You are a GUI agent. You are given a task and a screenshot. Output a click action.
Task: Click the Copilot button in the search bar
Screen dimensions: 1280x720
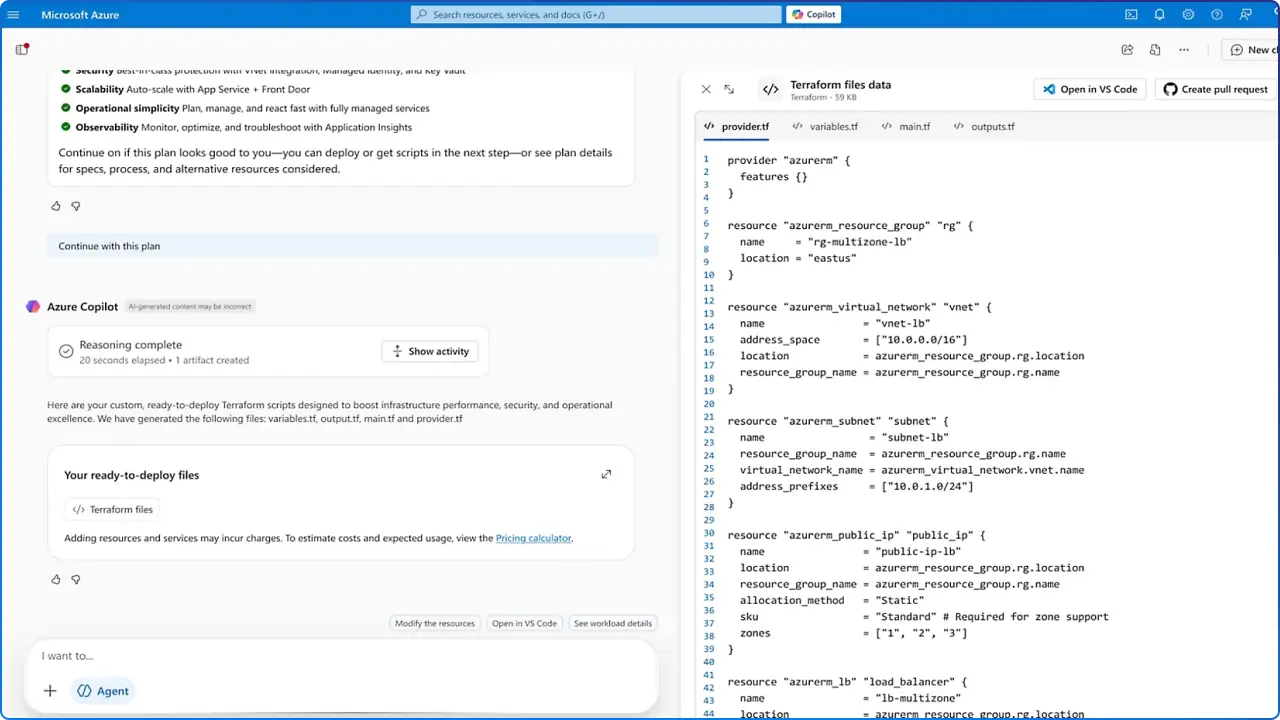coord(813,14)
